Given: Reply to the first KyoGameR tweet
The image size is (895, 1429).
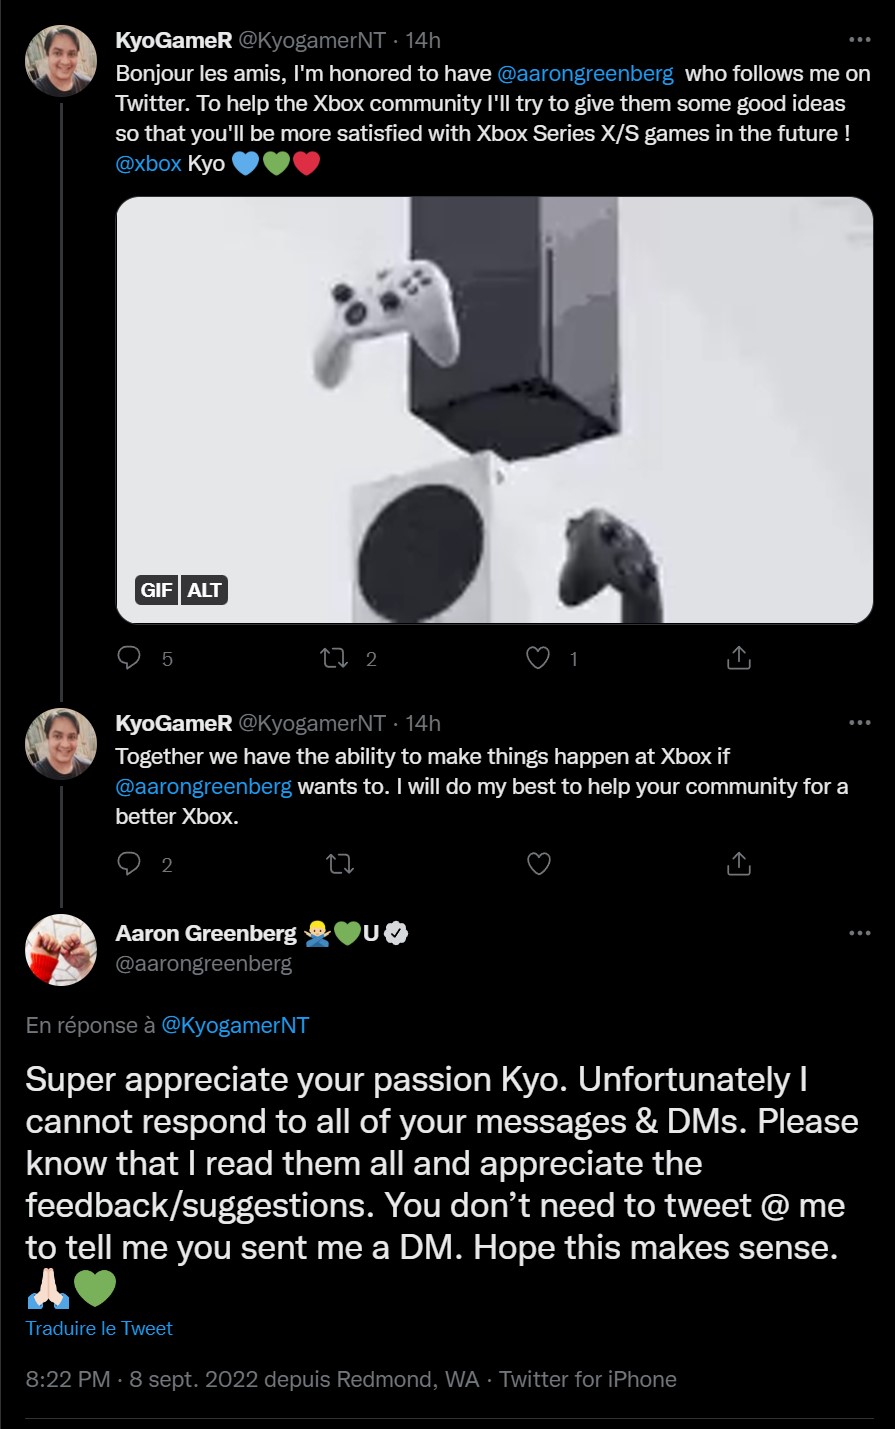Looking at the screenshot, I should coord(130,658).
